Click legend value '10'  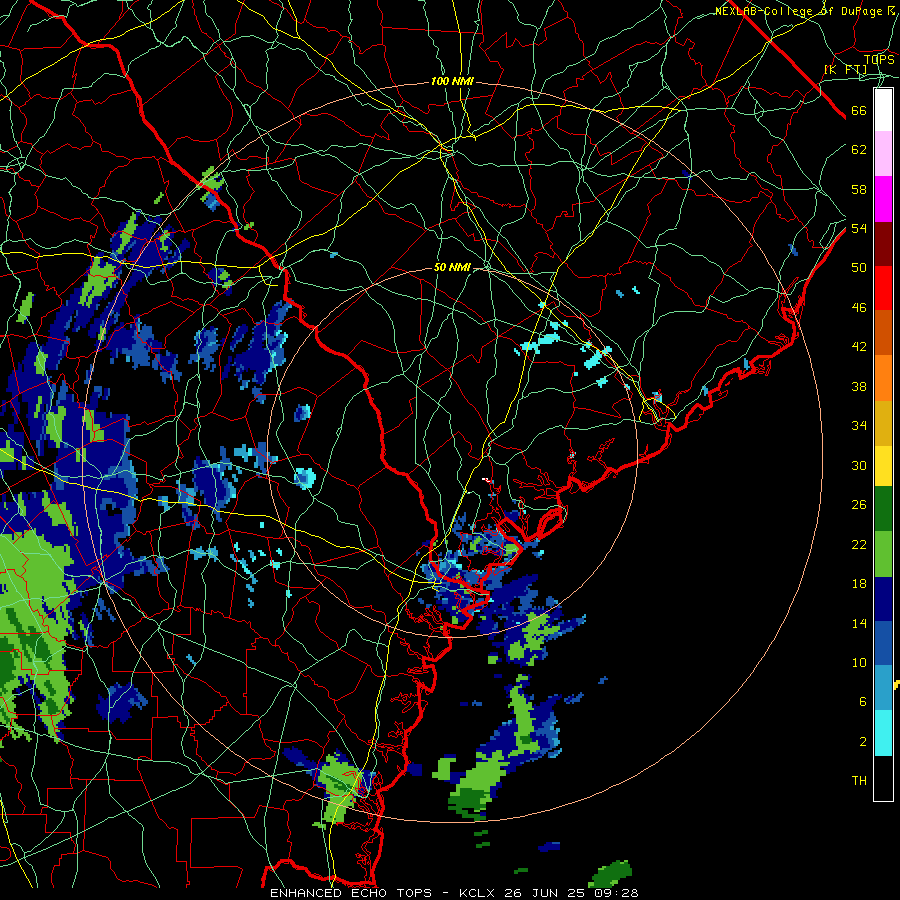(859, 662)
